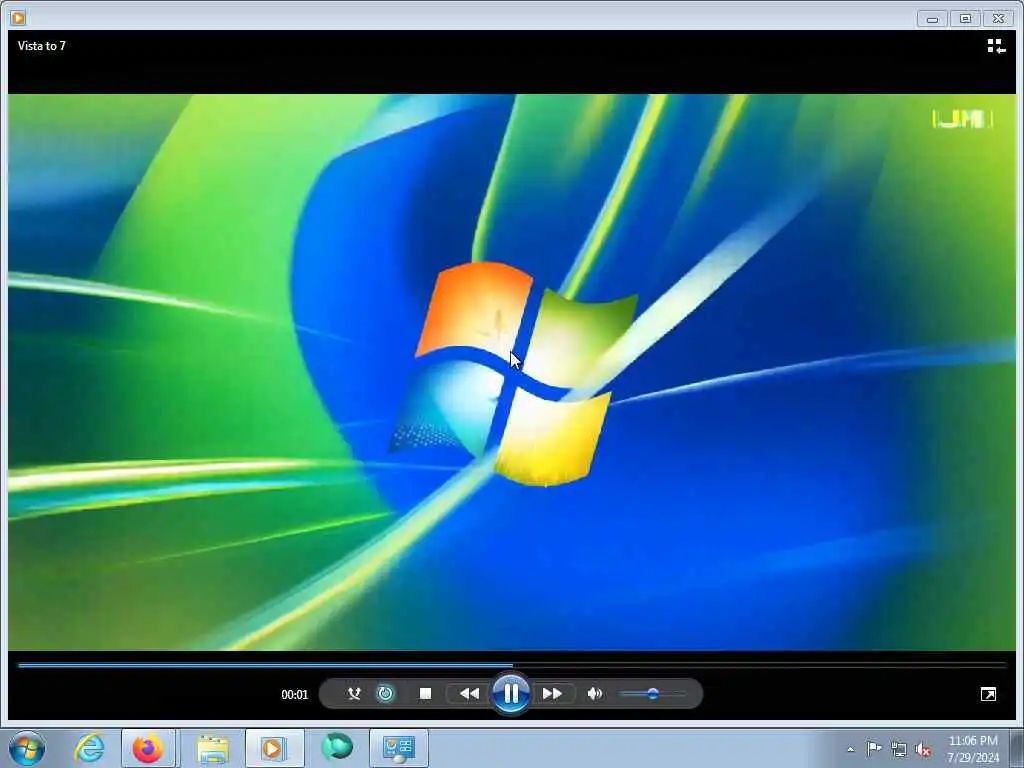Open Firefox from taskbar
The width and height of the screenshot is (1024, 768).
pyautogui.click(x=148, y=748)
